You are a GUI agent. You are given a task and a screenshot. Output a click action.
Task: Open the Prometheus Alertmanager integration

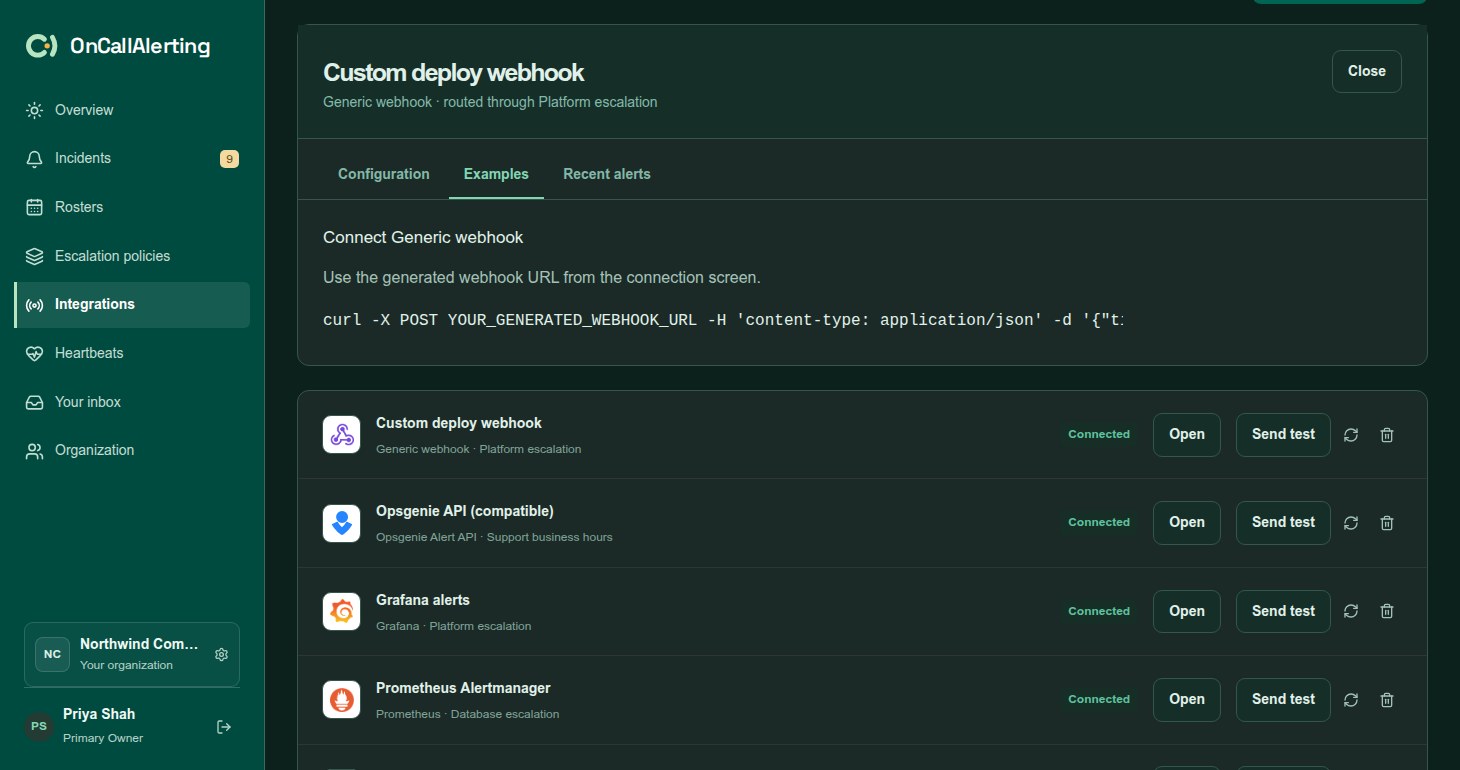point(1186,699)
